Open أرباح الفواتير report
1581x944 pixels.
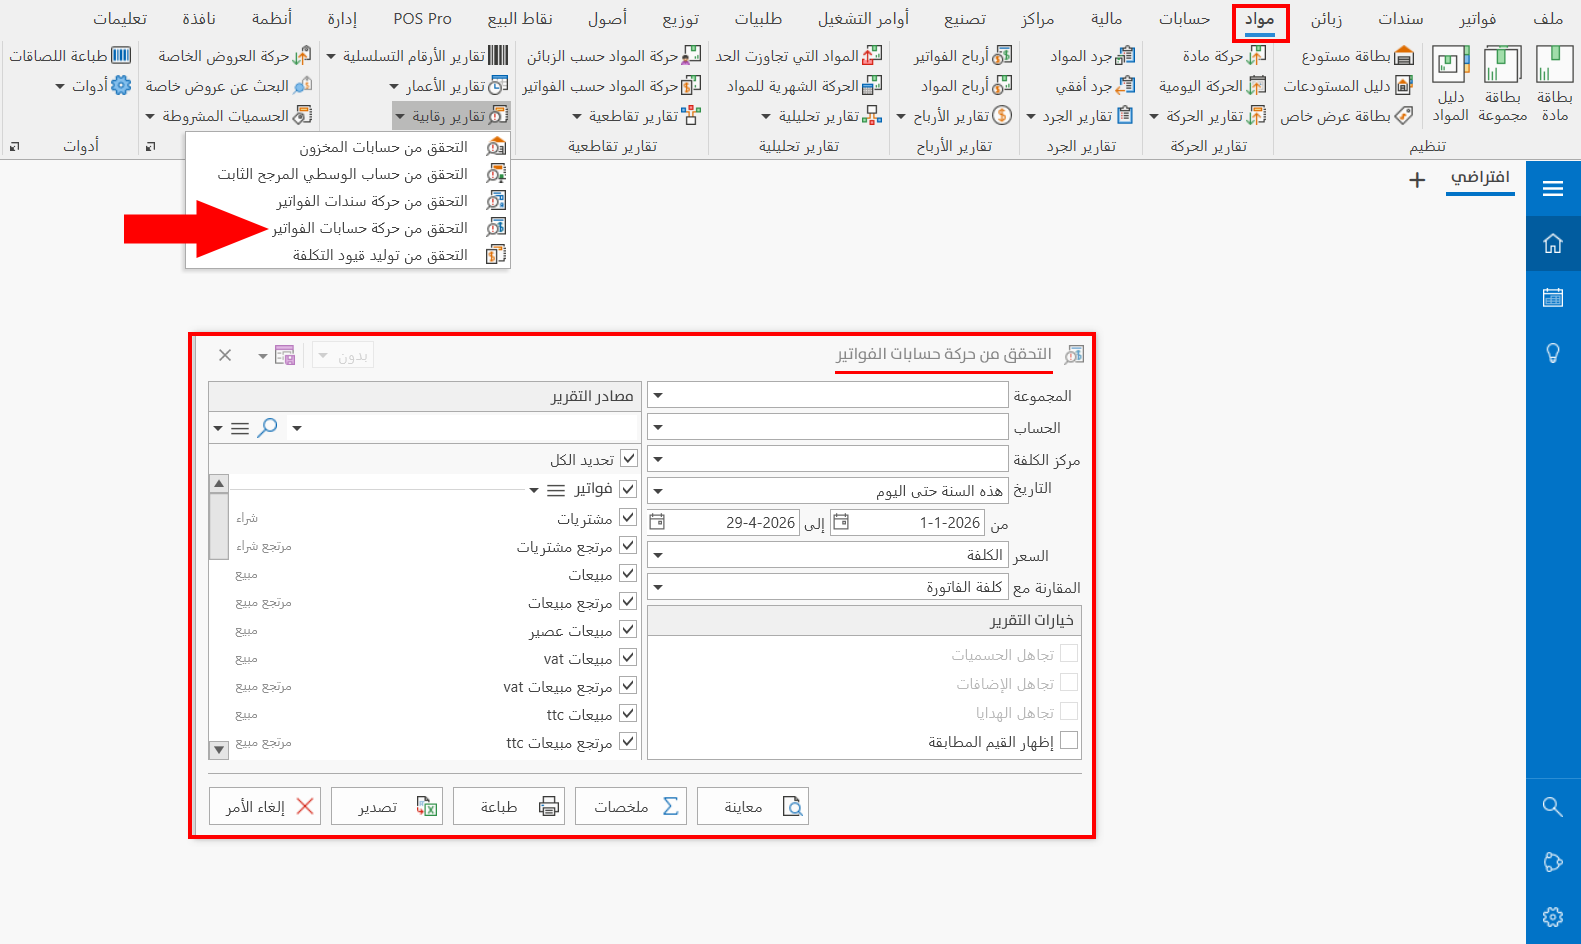[962, 56]
